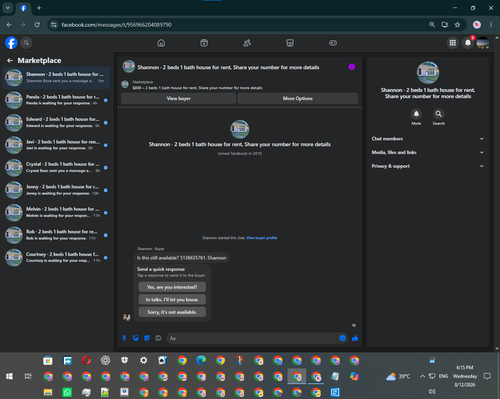
Task: Search in conversation magnifier icon
Action: click(x=439, y=114)
